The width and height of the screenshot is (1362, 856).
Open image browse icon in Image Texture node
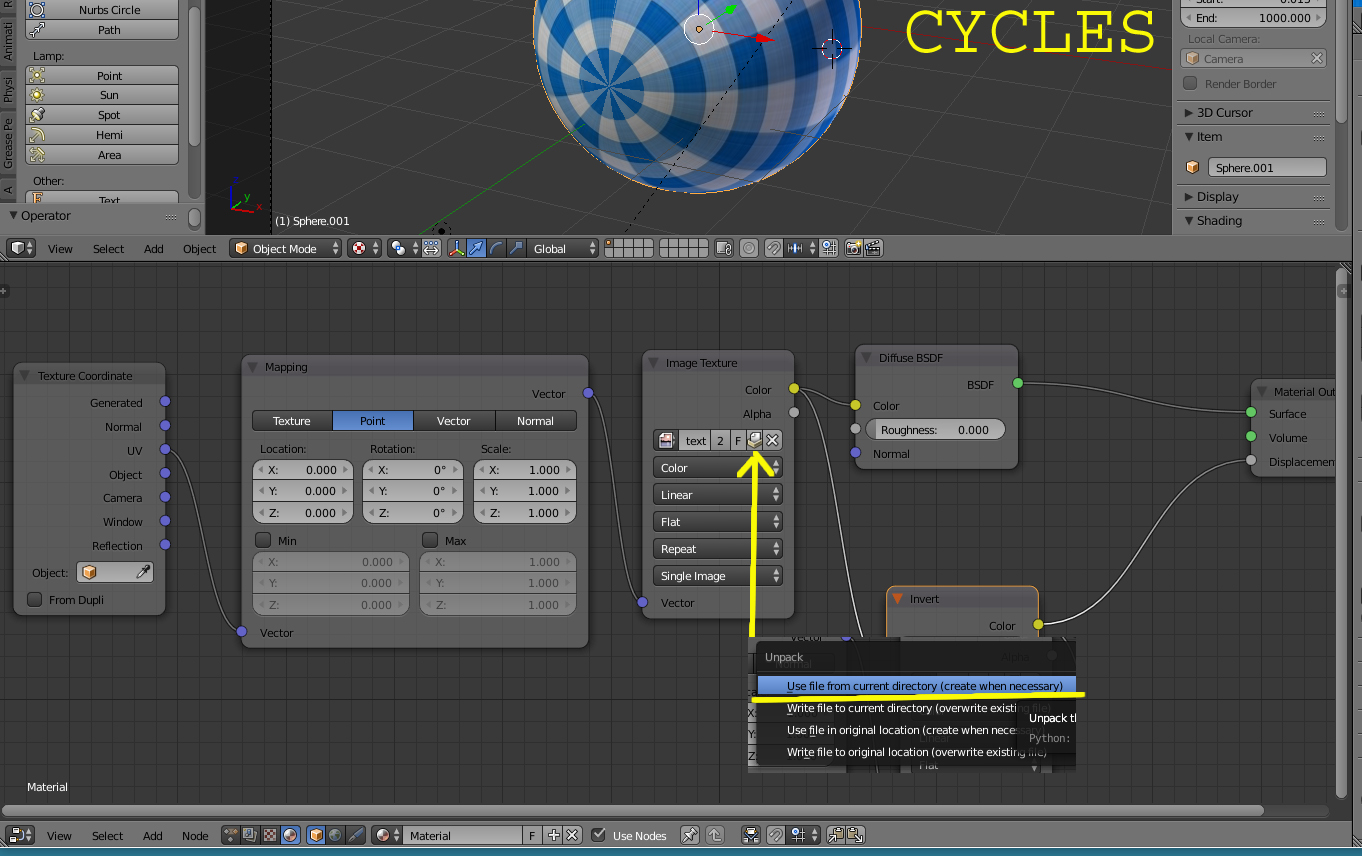tap(666, 440)
